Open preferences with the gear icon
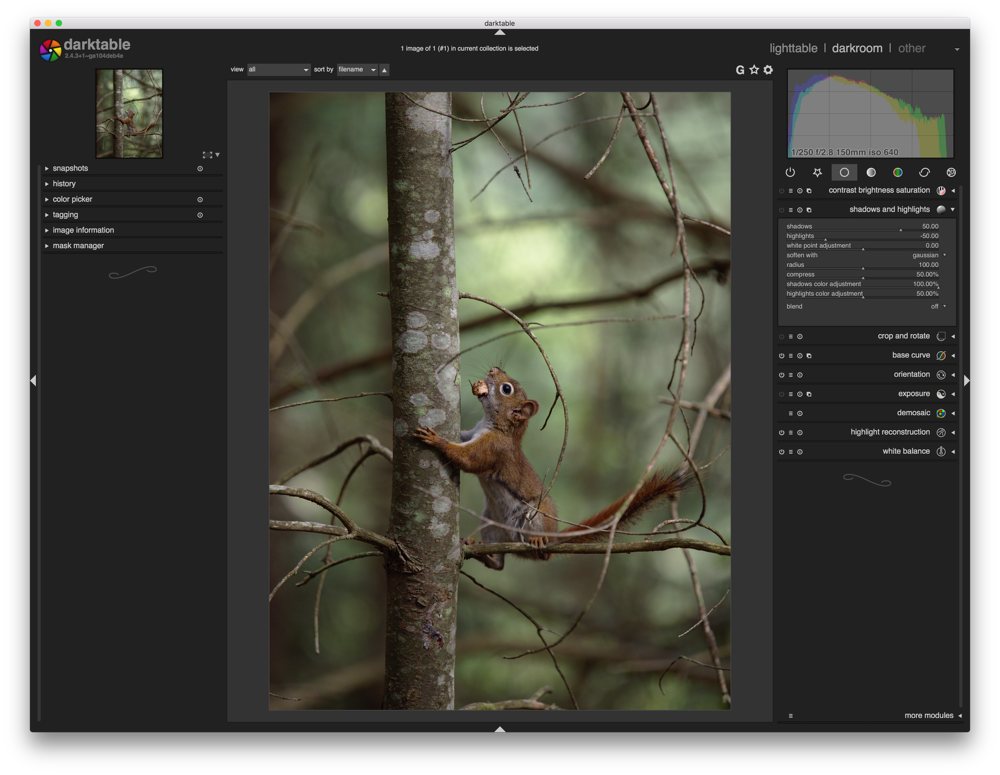Screen dimensions: 1000x775 [768, 70]
